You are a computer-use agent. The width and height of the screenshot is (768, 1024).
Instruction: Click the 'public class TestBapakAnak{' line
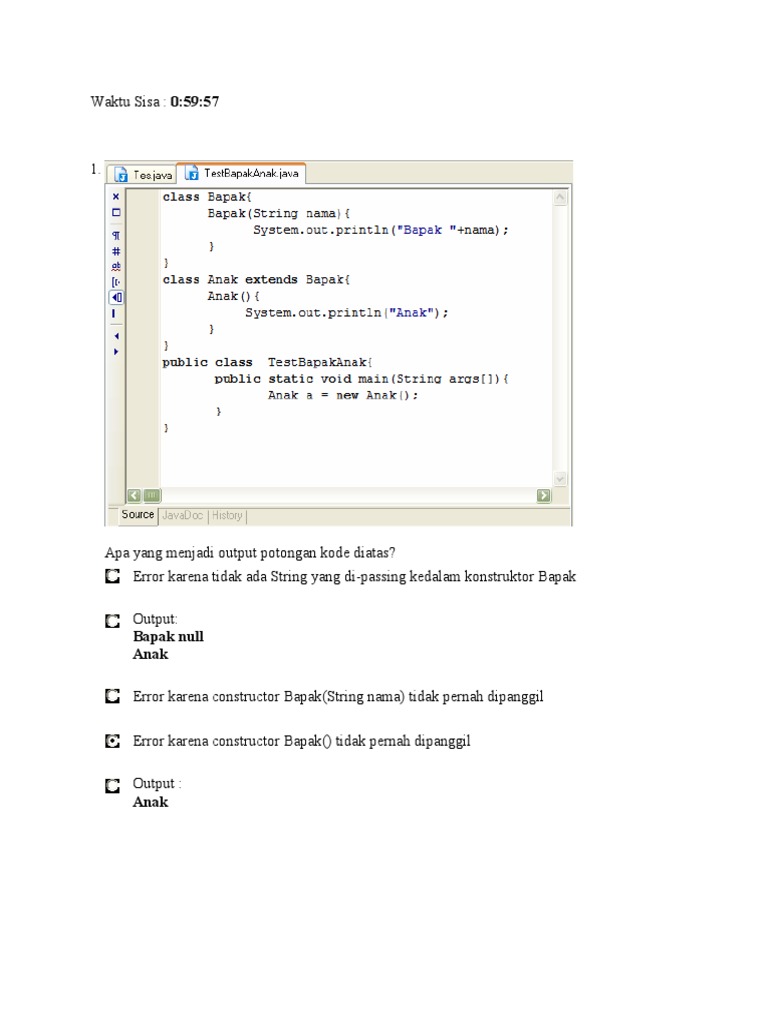(267, 362)
